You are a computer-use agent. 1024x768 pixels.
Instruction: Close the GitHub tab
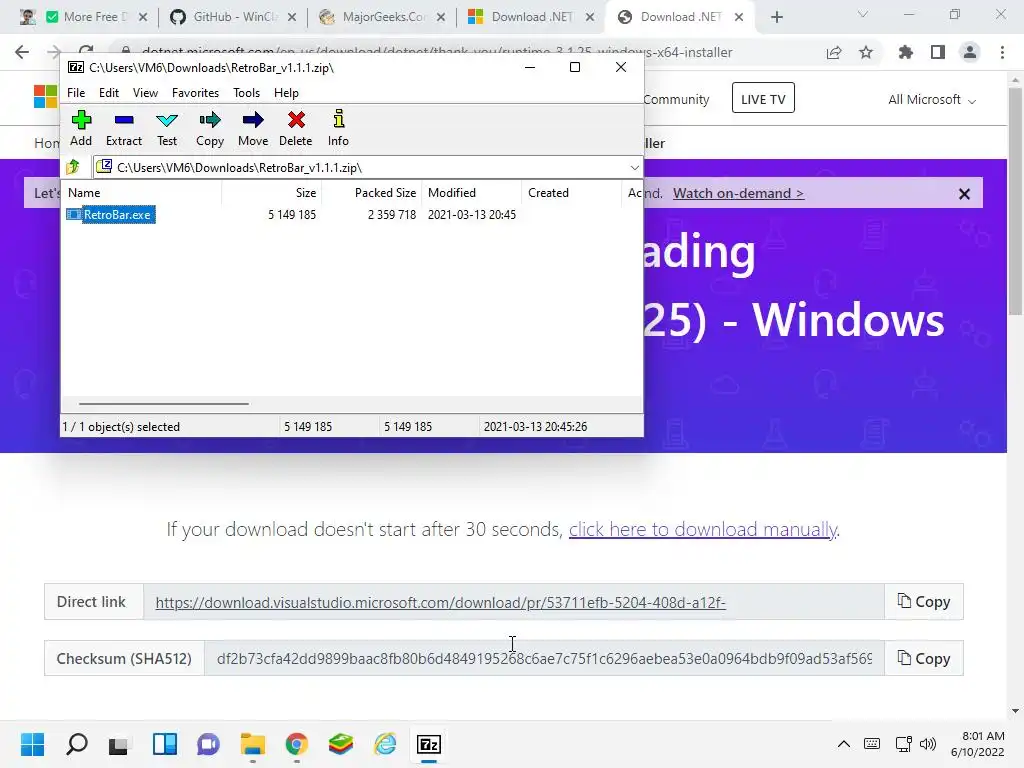292,17
